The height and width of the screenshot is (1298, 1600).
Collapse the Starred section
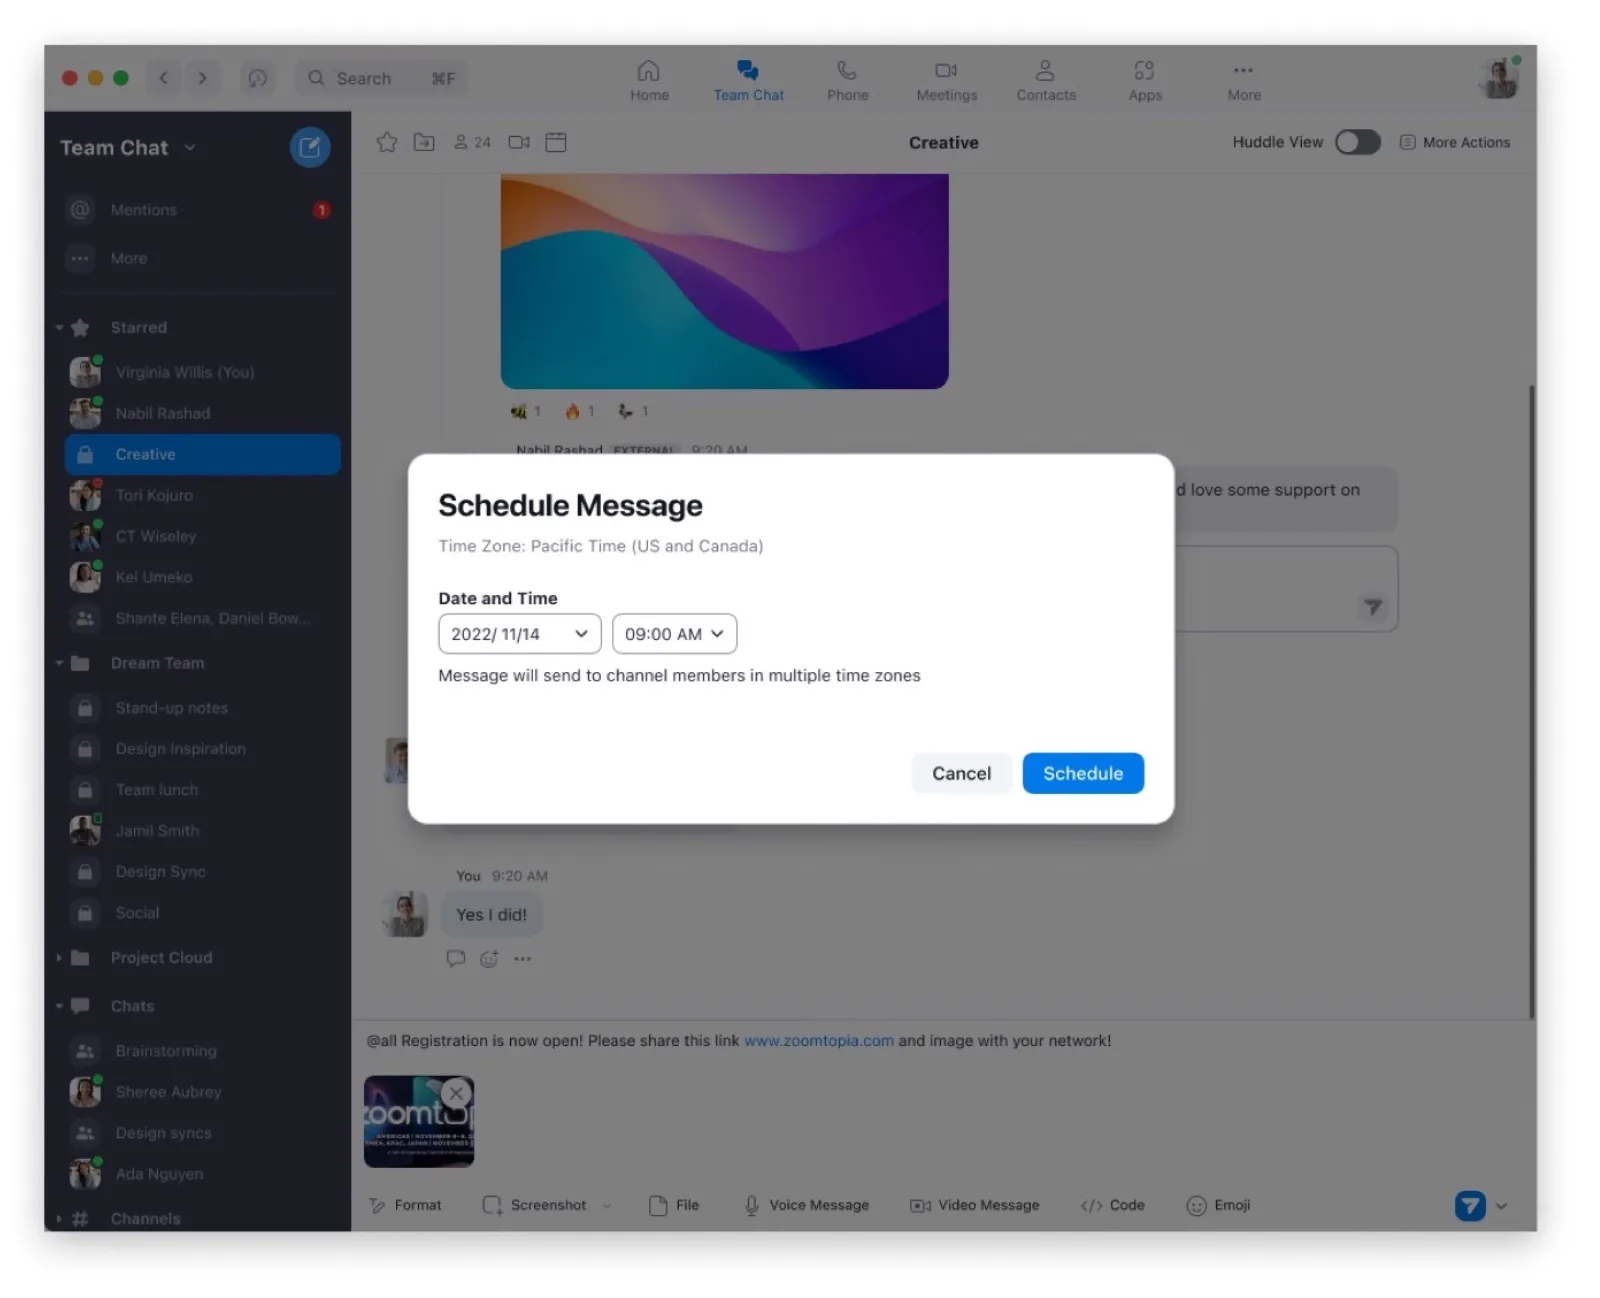pos(58,327)
